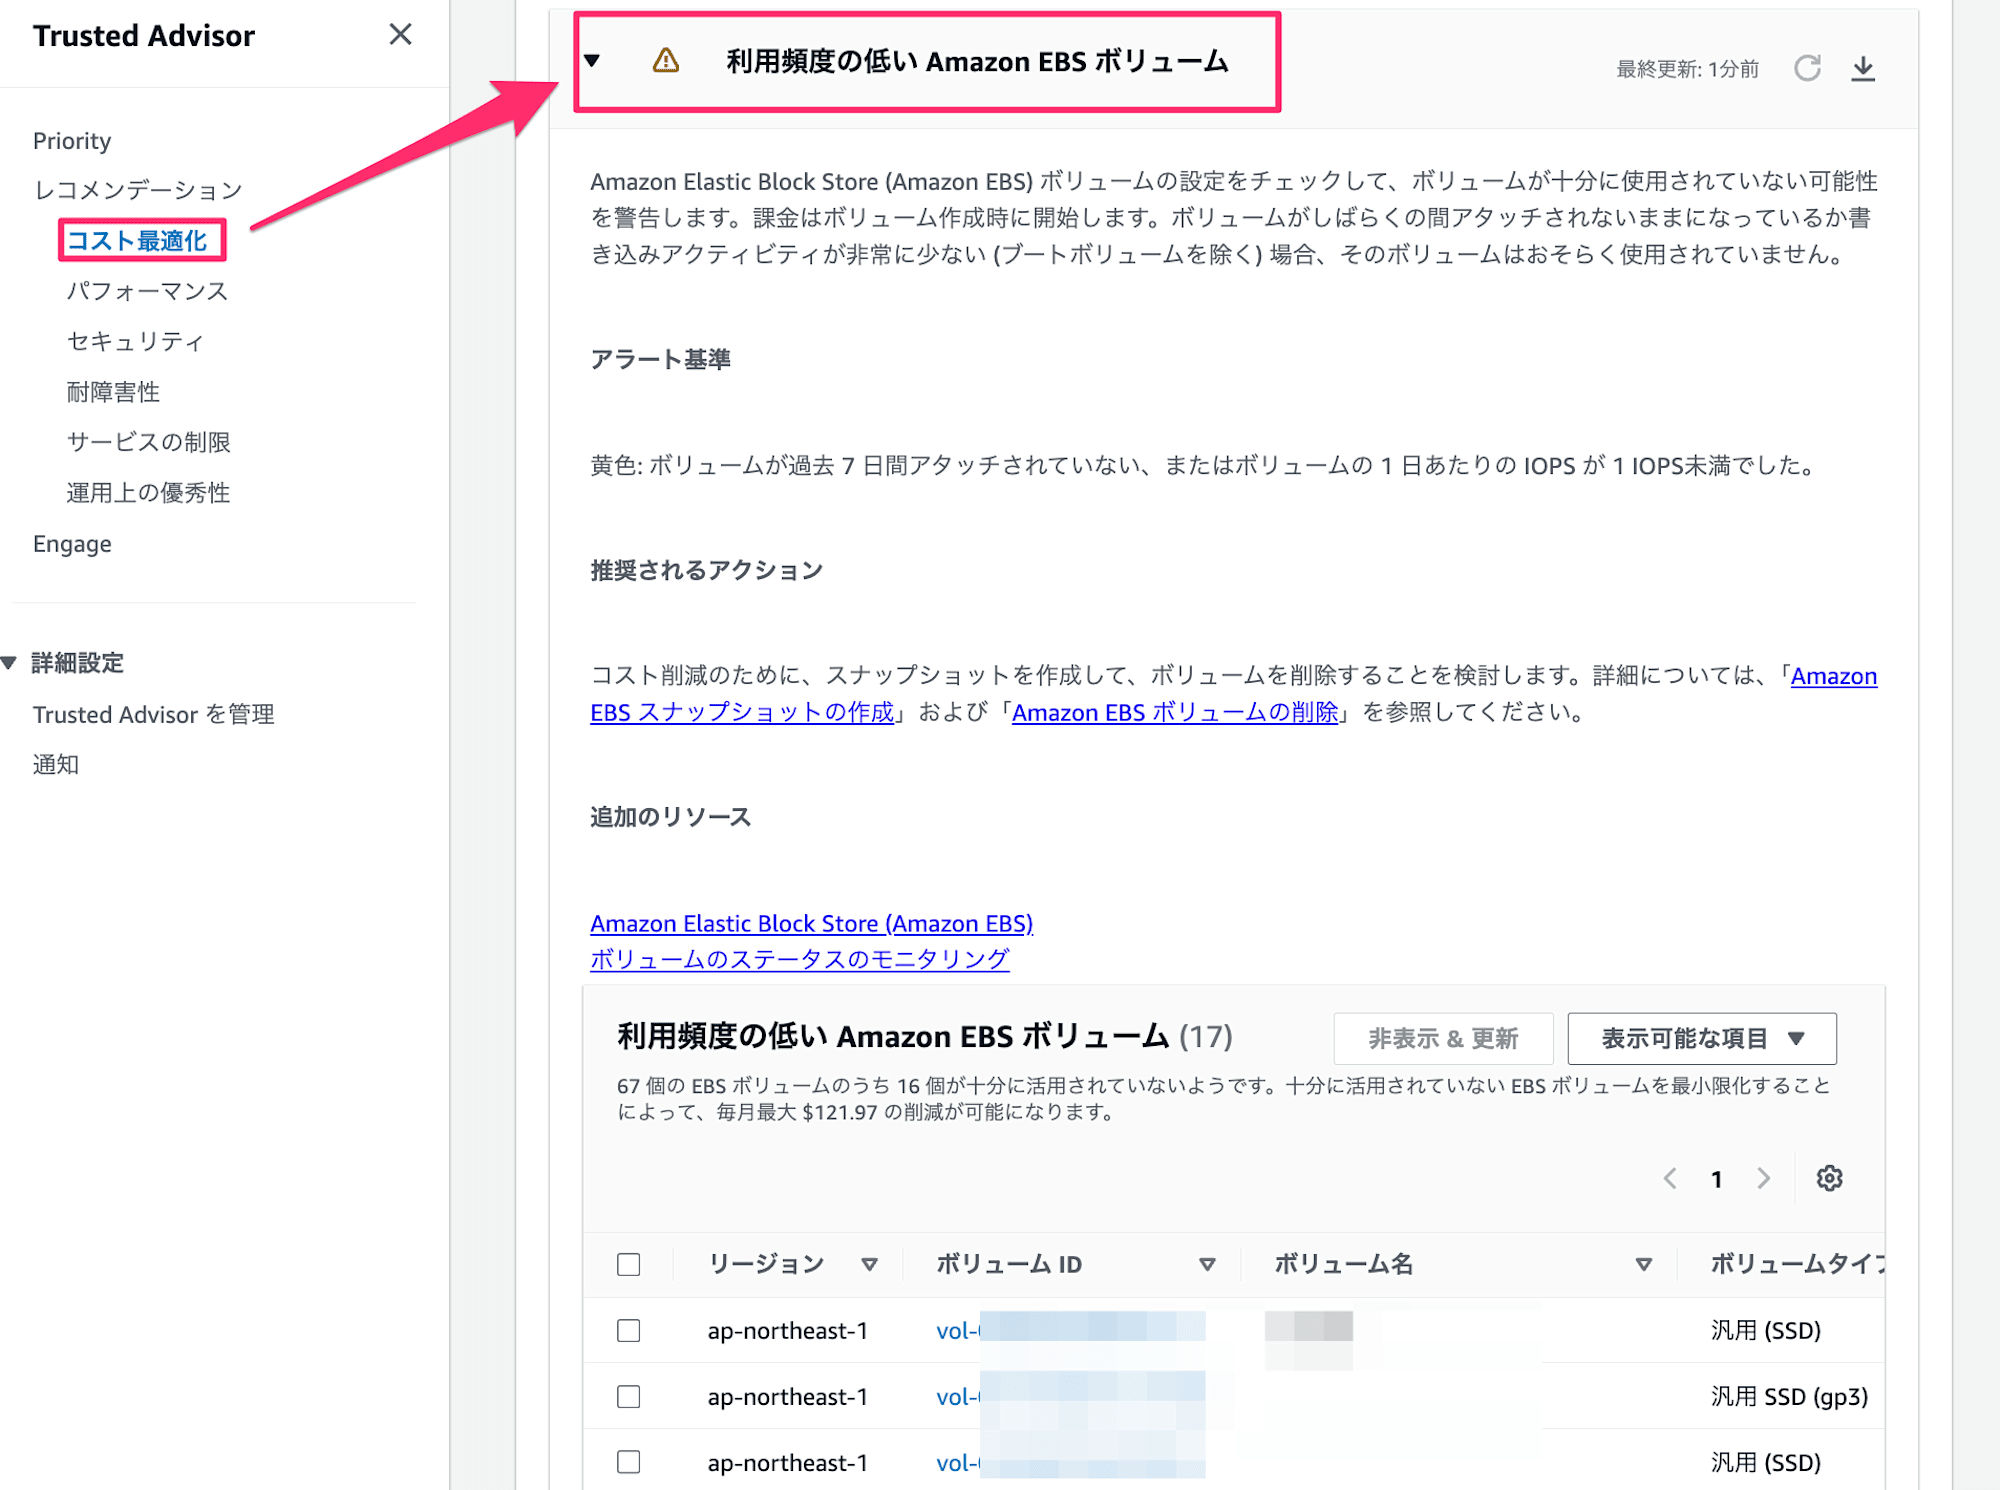Select page 1 in pagination
This screenshot has height=1490, width=2000.
1717,1179
